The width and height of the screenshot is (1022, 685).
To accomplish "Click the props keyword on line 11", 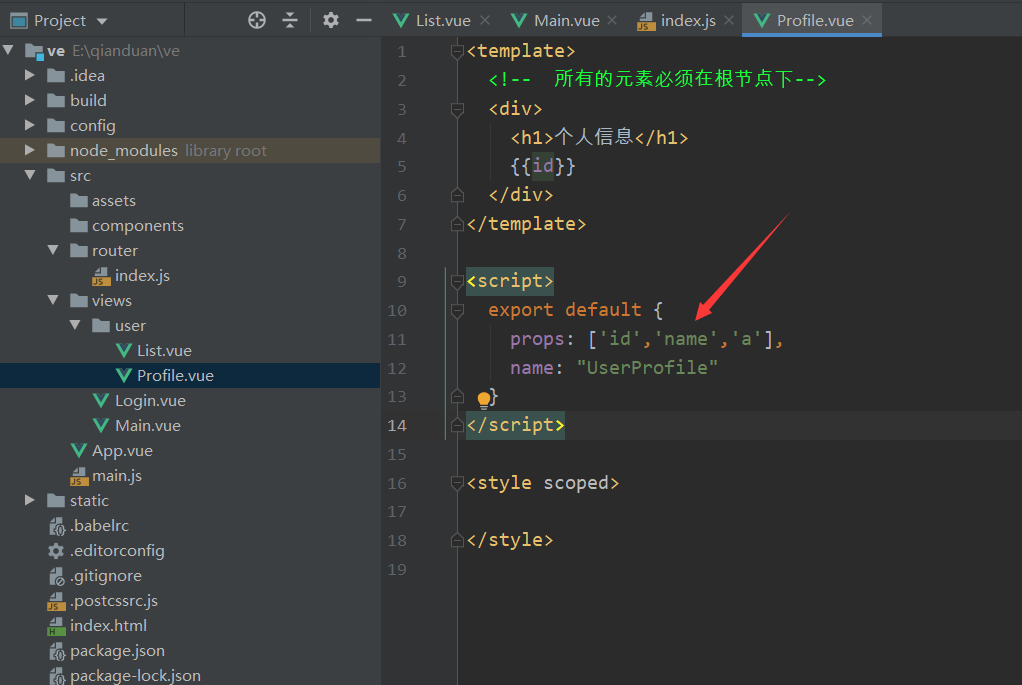I will point(537,340).
